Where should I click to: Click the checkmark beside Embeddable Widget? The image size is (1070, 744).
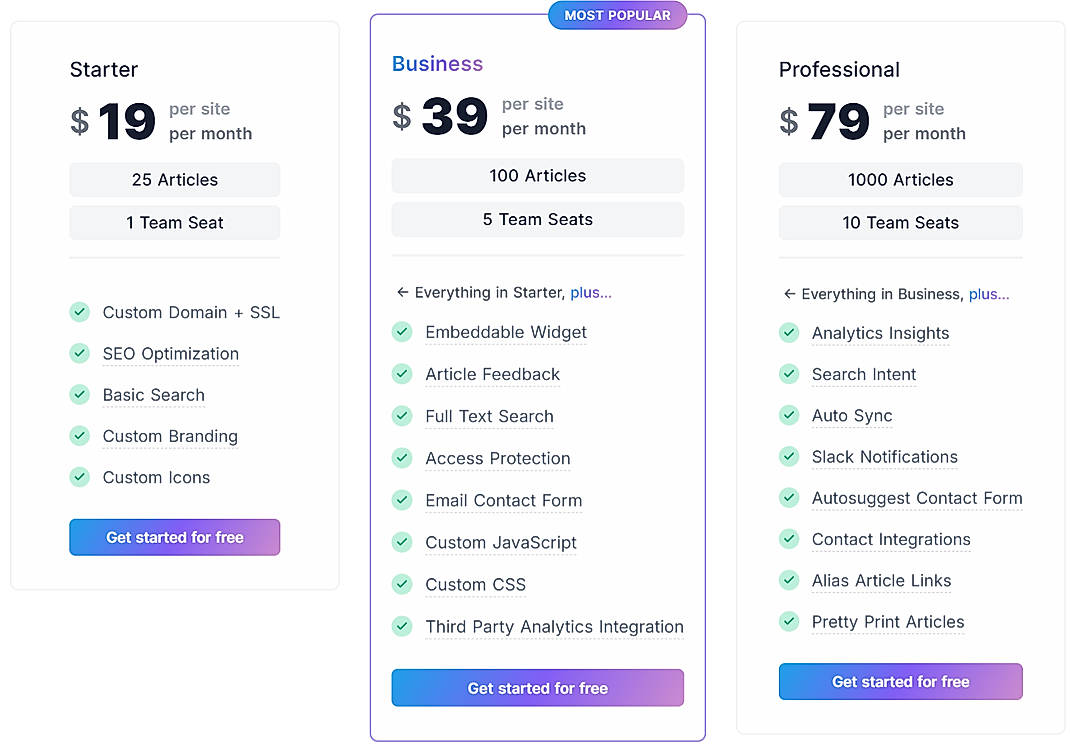point(402,332)
